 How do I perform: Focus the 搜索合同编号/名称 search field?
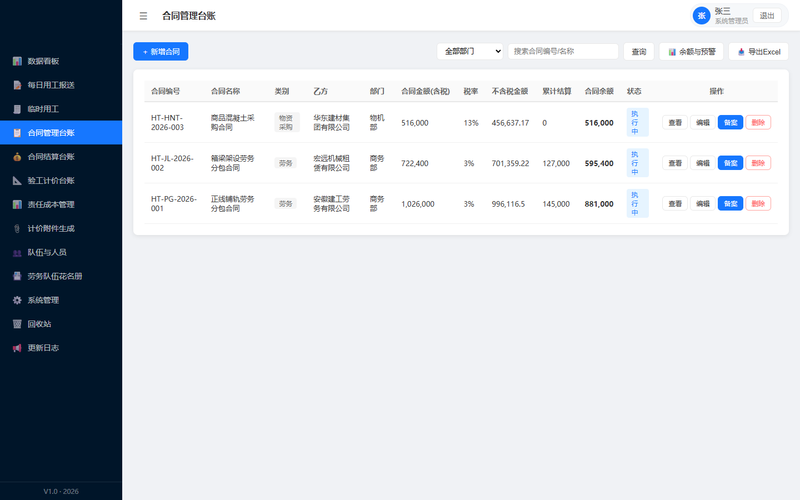[563, 52]
